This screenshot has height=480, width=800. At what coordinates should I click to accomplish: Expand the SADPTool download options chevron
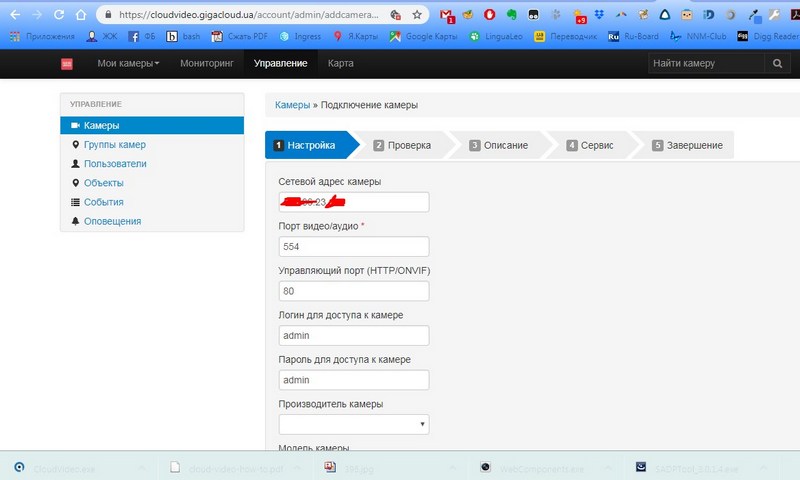click(763, 468)
